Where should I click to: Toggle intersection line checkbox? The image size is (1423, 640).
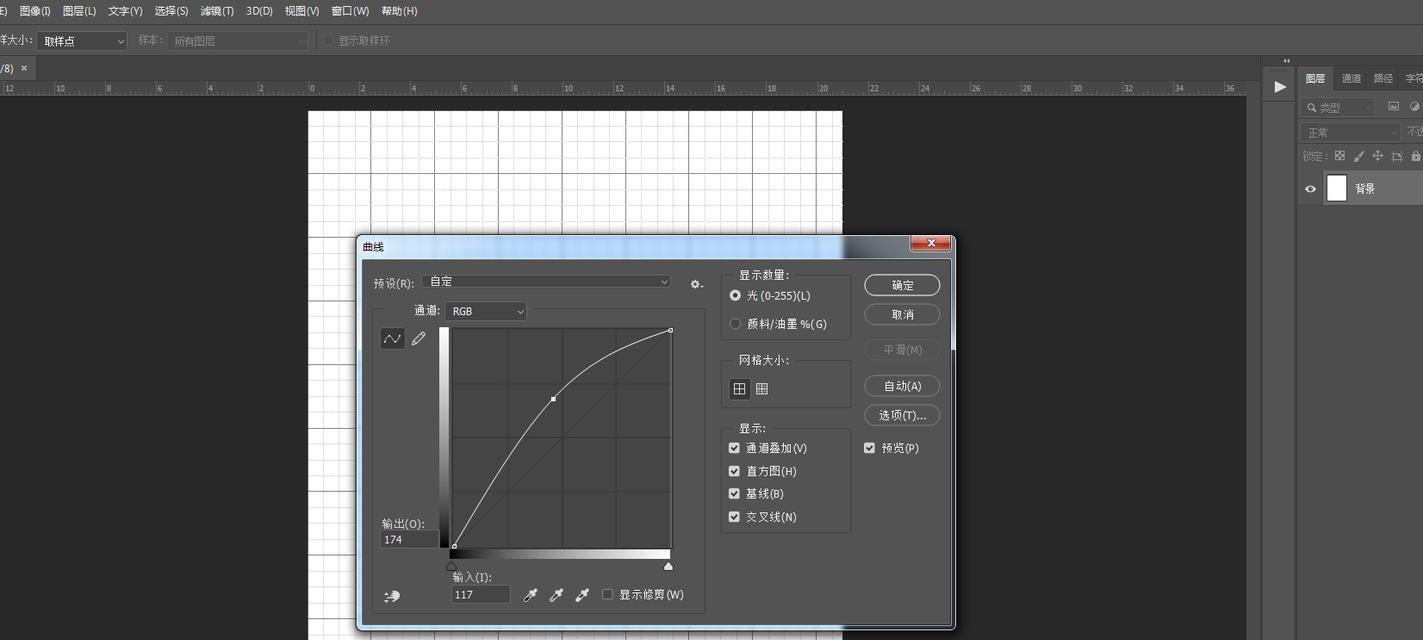click(x=735, y=517)
